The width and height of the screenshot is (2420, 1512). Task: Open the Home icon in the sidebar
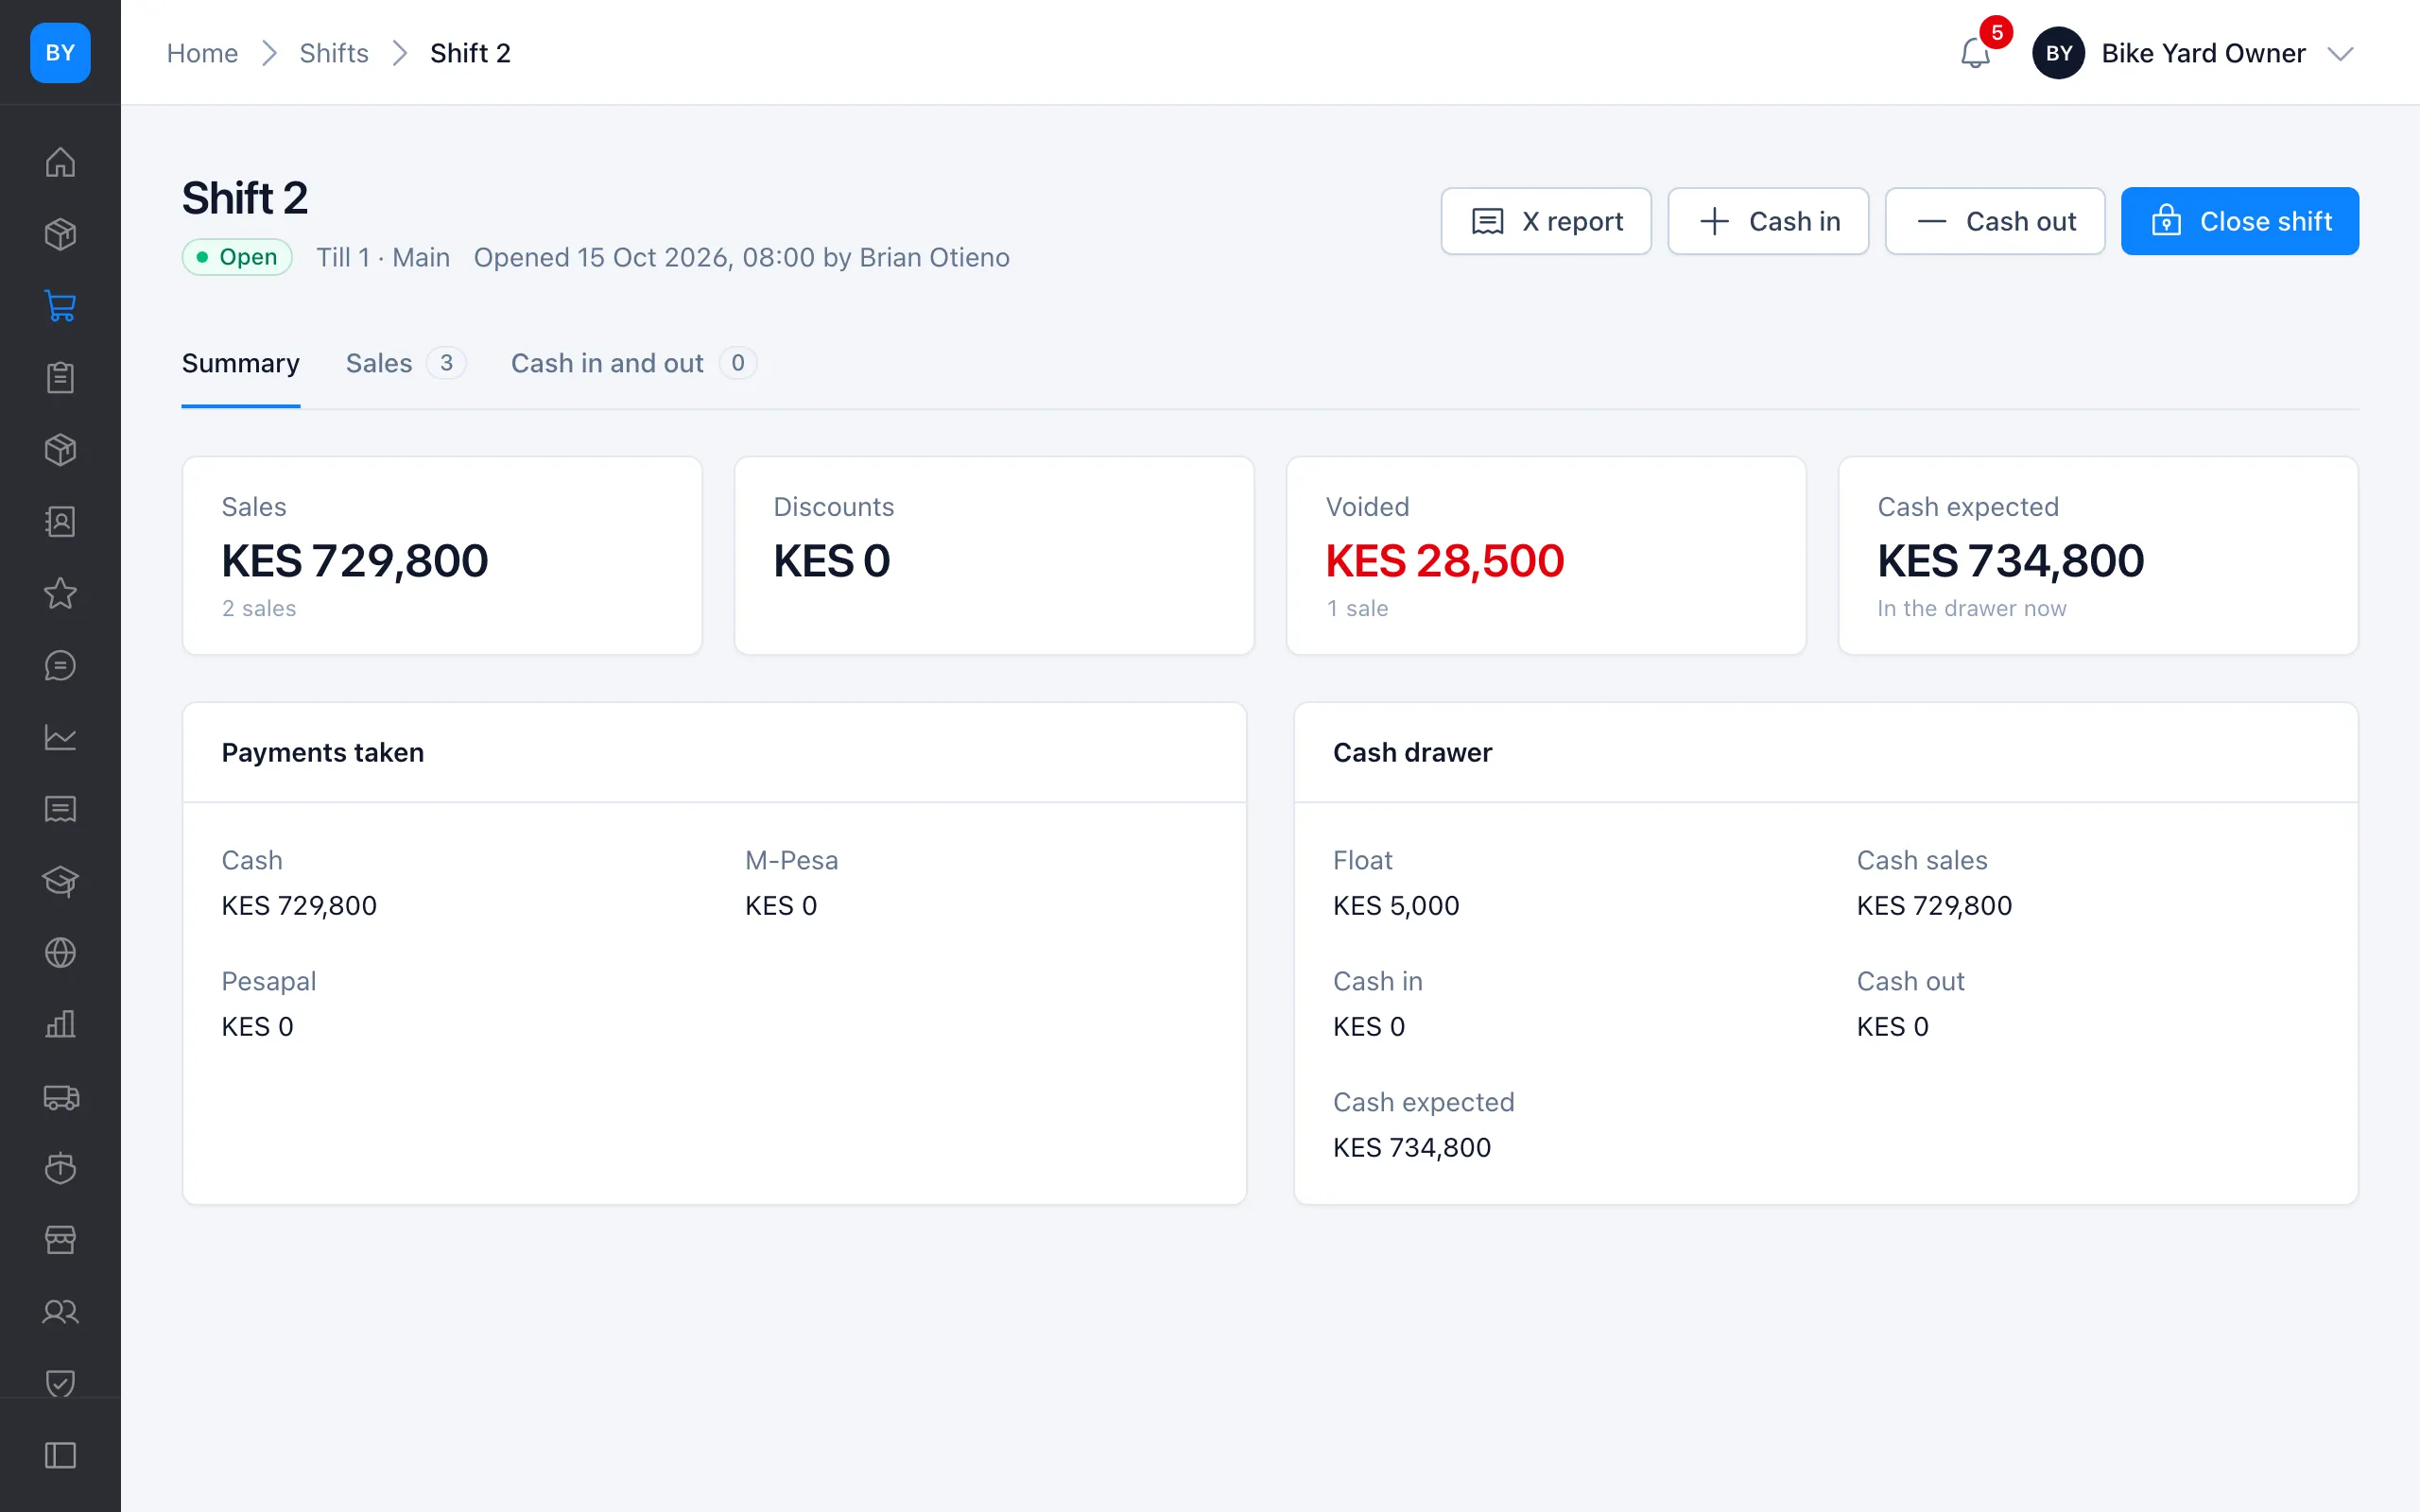point(60,162)
